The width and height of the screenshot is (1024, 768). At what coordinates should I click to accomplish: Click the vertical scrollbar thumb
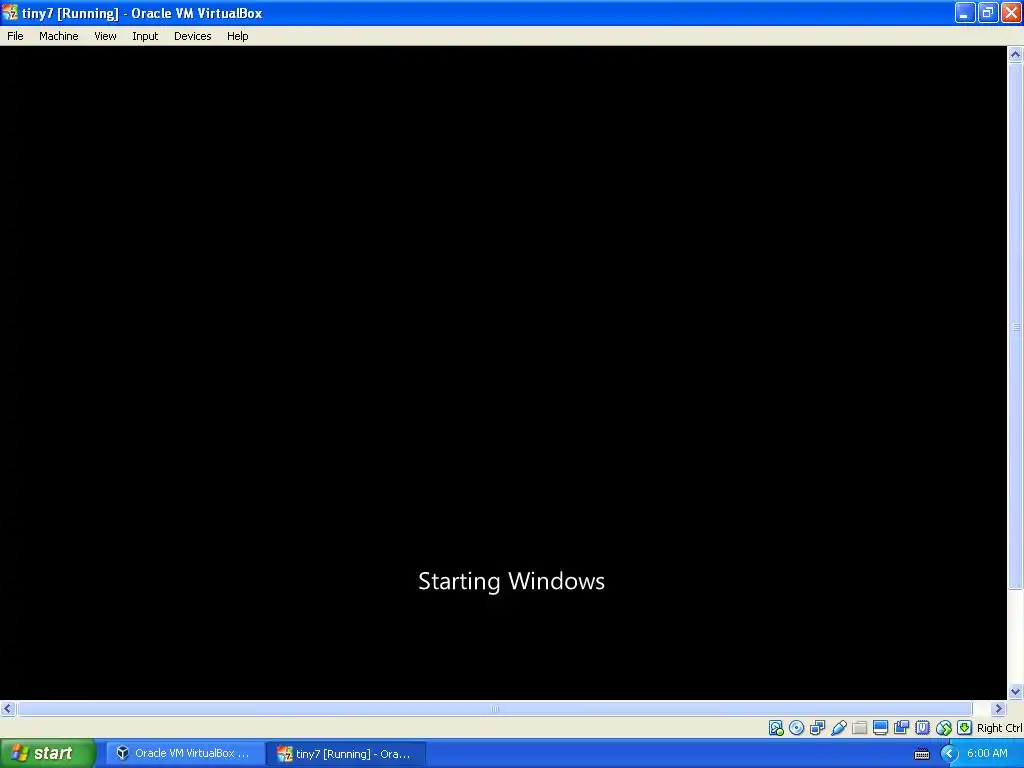tap(1015, 327)
